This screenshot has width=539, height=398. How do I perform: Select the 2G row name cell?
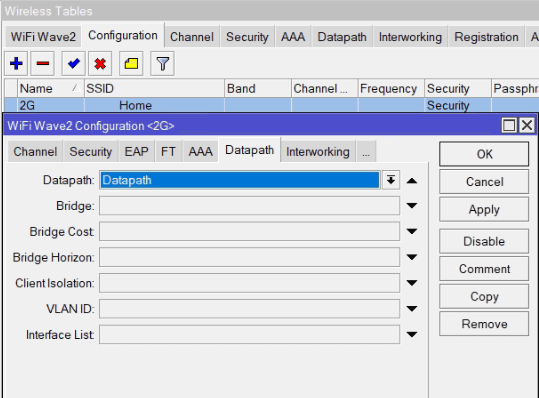click(51, 105)
